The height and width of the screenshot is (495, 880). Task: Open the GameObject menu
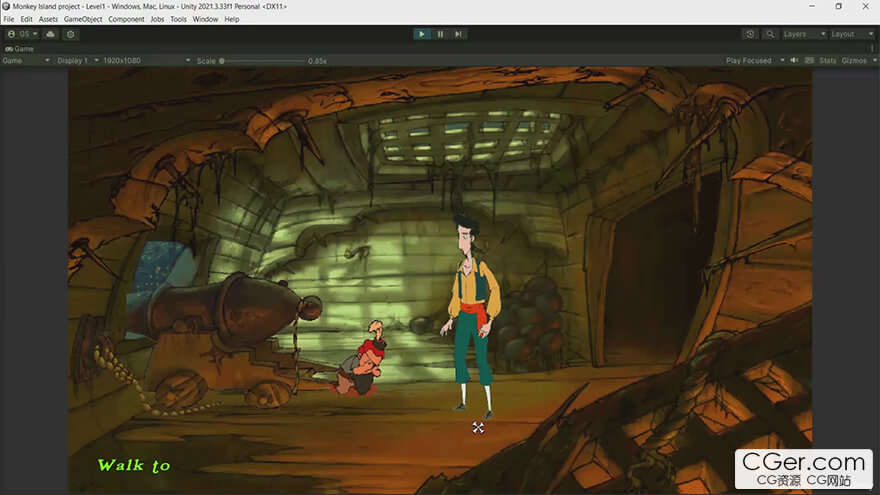coord(83,19)
